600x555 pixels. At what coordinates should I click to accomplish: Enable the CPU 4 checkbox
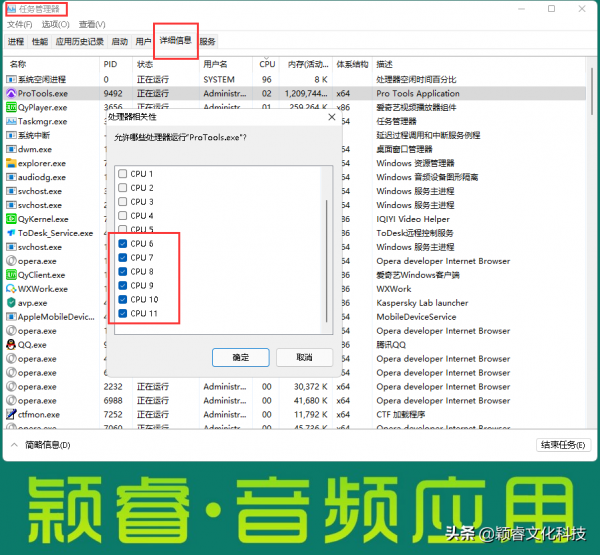pyautogui.click(x=122, y=215)
